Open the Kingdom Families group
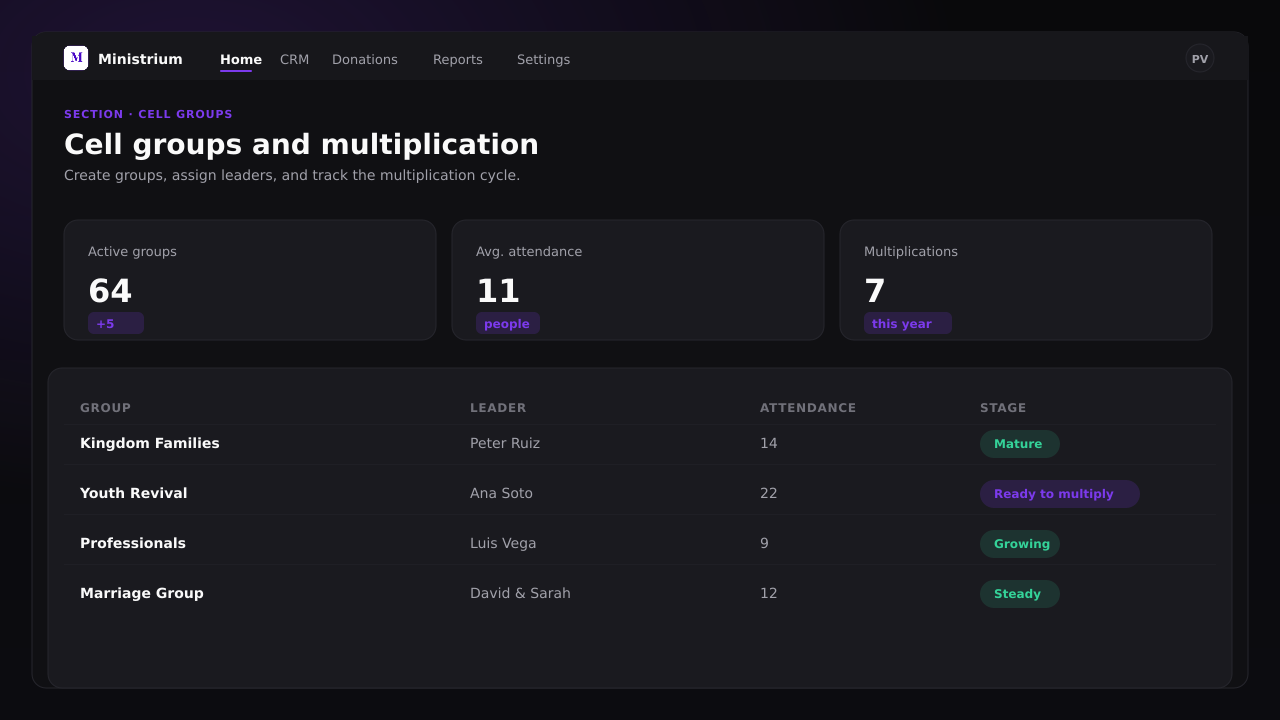Screen dimensions: 1280x720 click(x=150, y=443)
